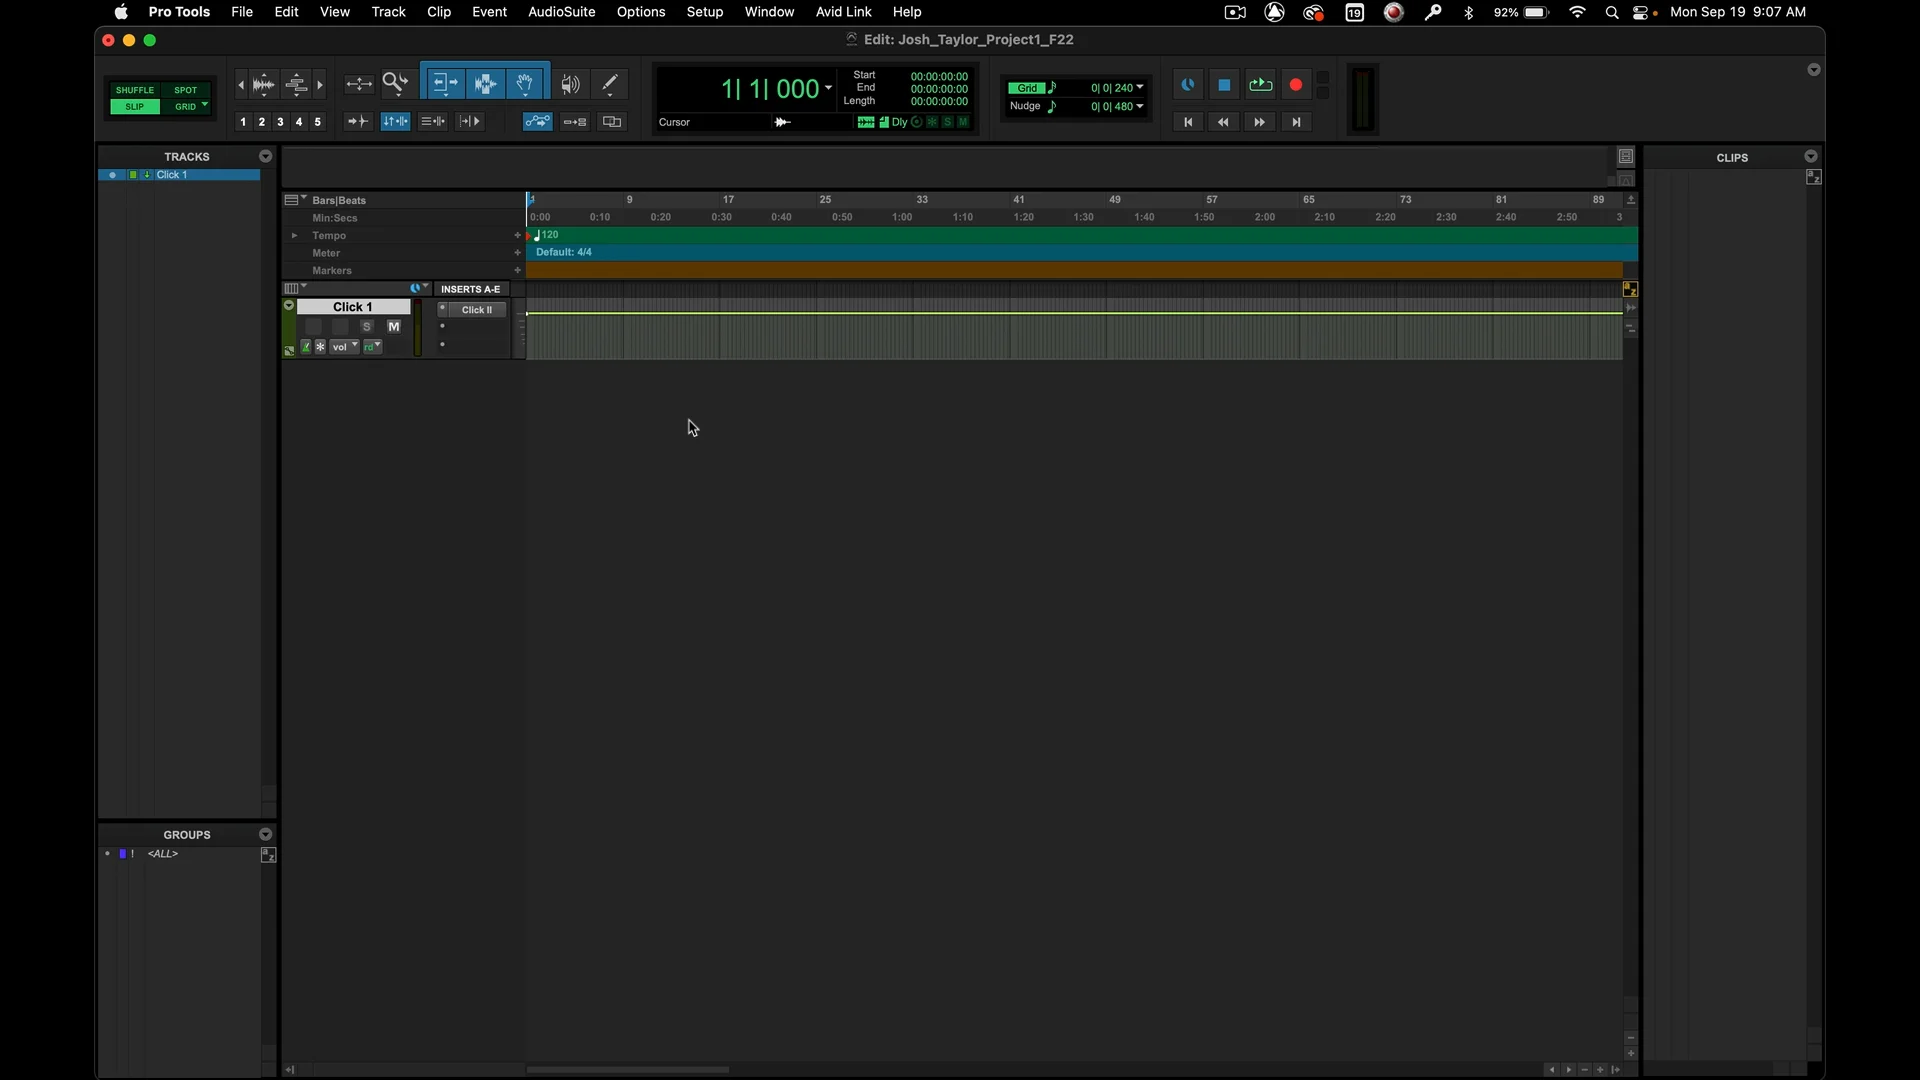This screenshot has height=1080, width=1920.
Task: Solo the Click 1 track
Action: (x=367, y=327)
